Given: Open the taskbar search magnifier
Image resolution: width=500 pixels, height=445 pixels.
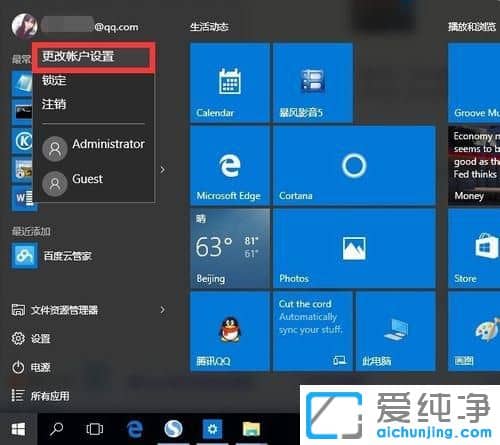Looking at the screenshot, I should (56, 429).
